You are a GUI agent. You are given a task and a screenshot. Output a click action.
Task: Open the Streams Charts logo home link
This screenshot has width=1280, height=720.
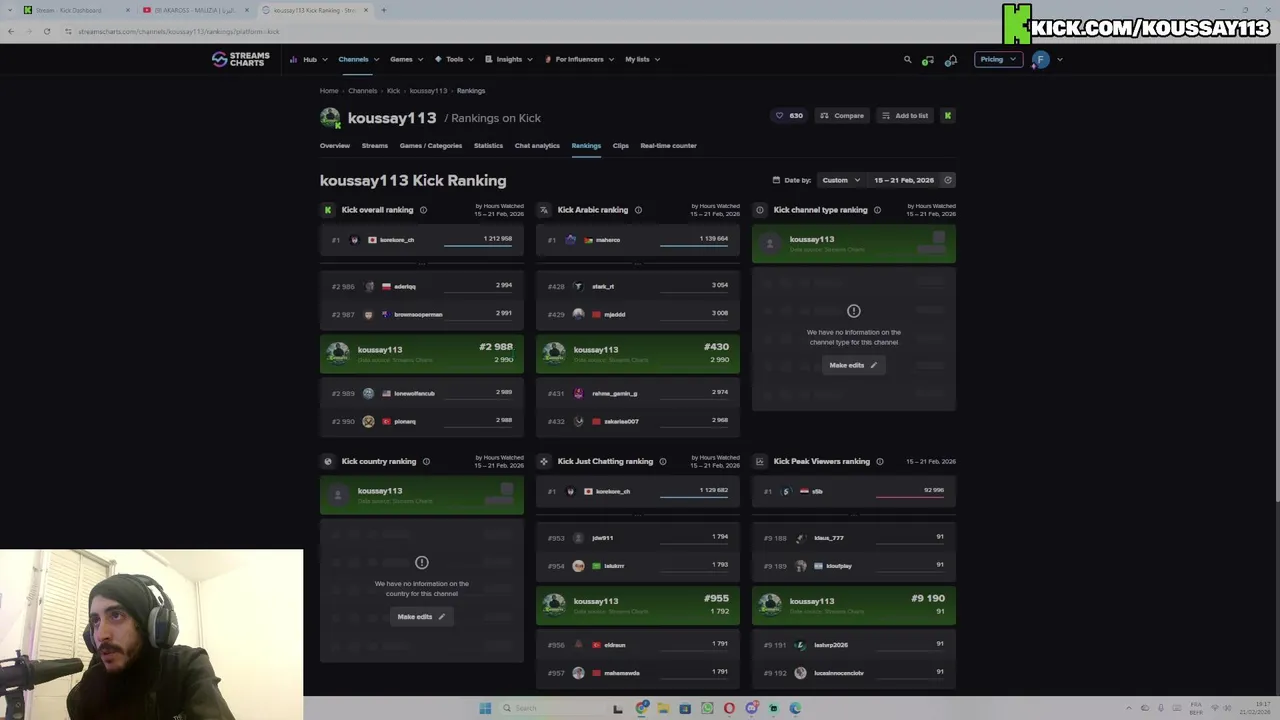pos(241,59)
